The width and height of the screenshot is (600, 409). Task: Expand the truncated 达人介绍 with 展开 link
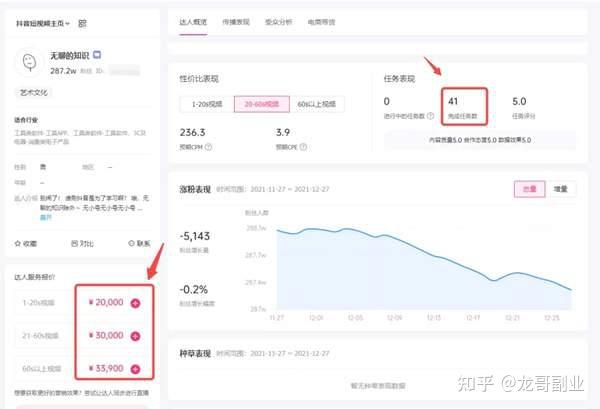pos(46,217)
